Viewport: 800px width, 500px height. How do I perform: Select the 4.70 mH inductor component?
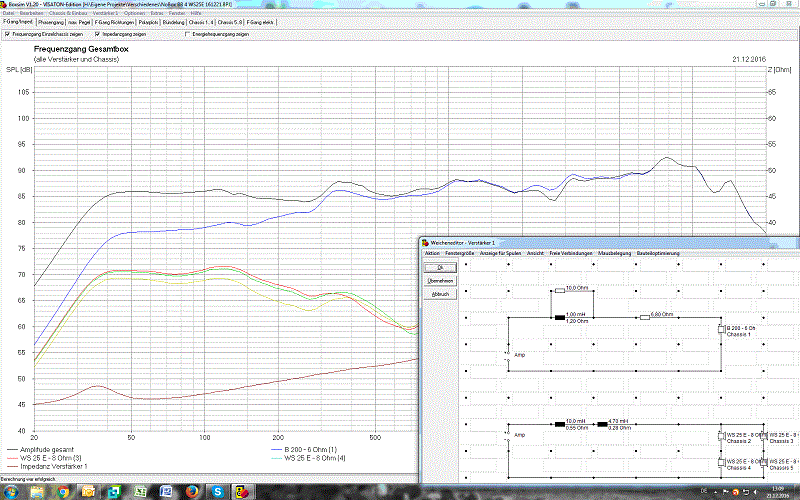[603, 425]
